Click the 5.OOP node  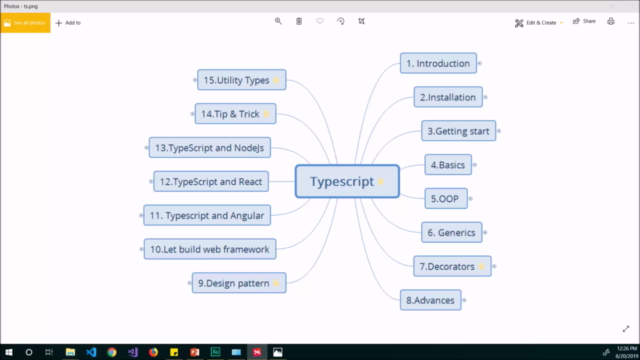point(446,199)
